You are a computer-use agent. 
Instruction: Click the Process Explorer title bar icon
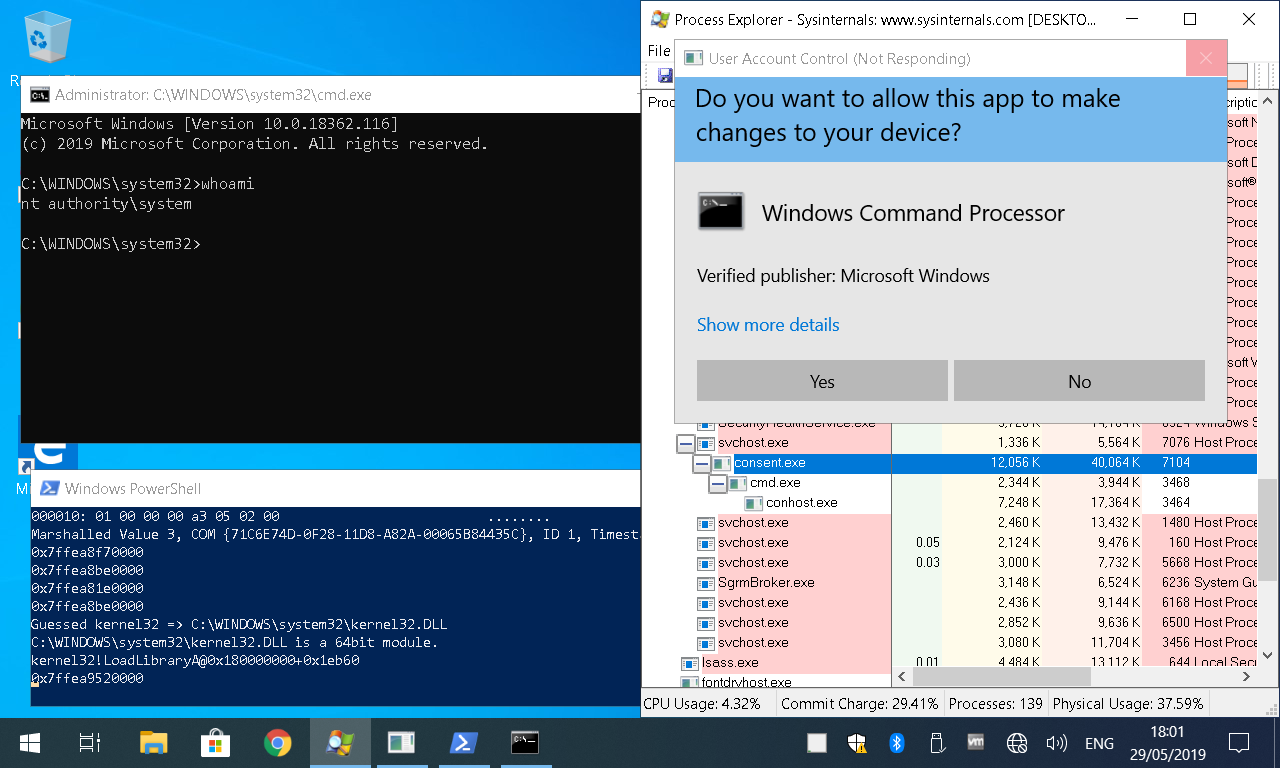tap(659, 19)
